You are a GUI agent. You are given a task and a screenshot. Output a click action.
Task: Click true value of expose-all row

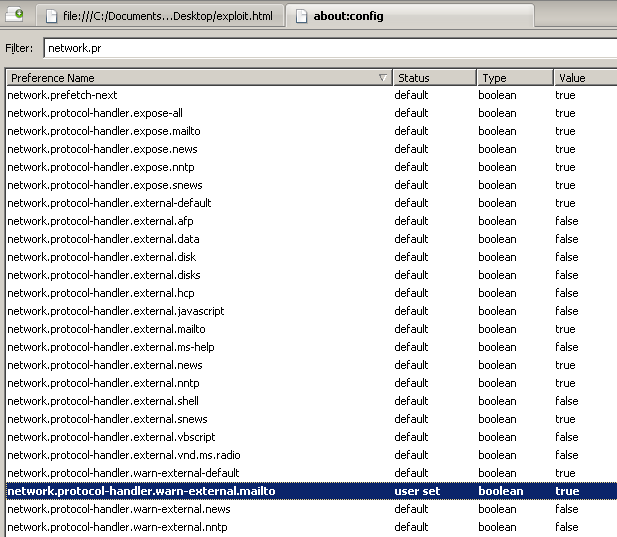click(x=565, y=113)
